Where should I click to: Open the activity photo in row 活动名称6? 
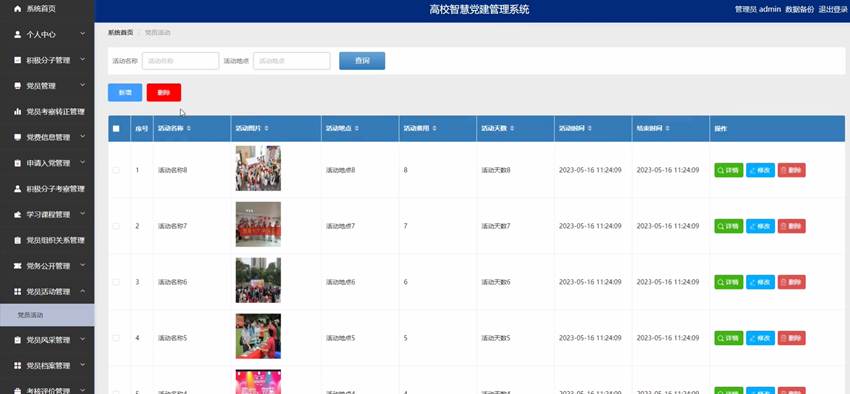(258, 280)
